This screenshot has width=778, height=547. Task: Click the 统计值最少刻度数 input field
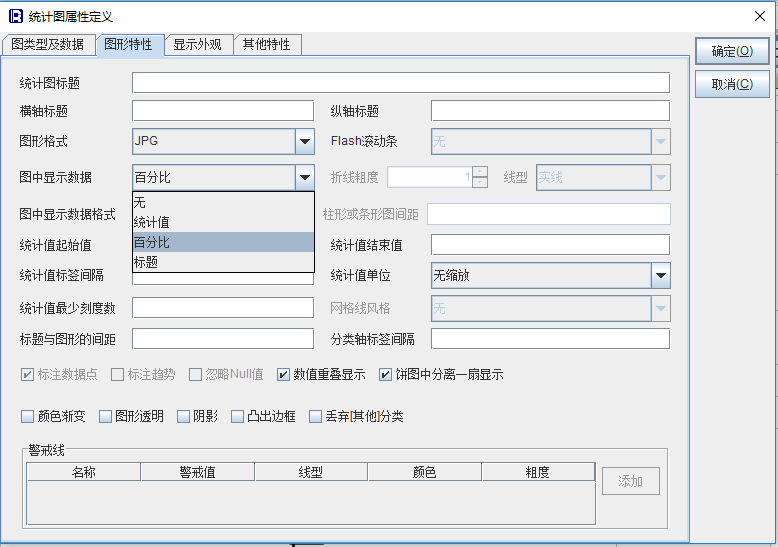(223, 308)
